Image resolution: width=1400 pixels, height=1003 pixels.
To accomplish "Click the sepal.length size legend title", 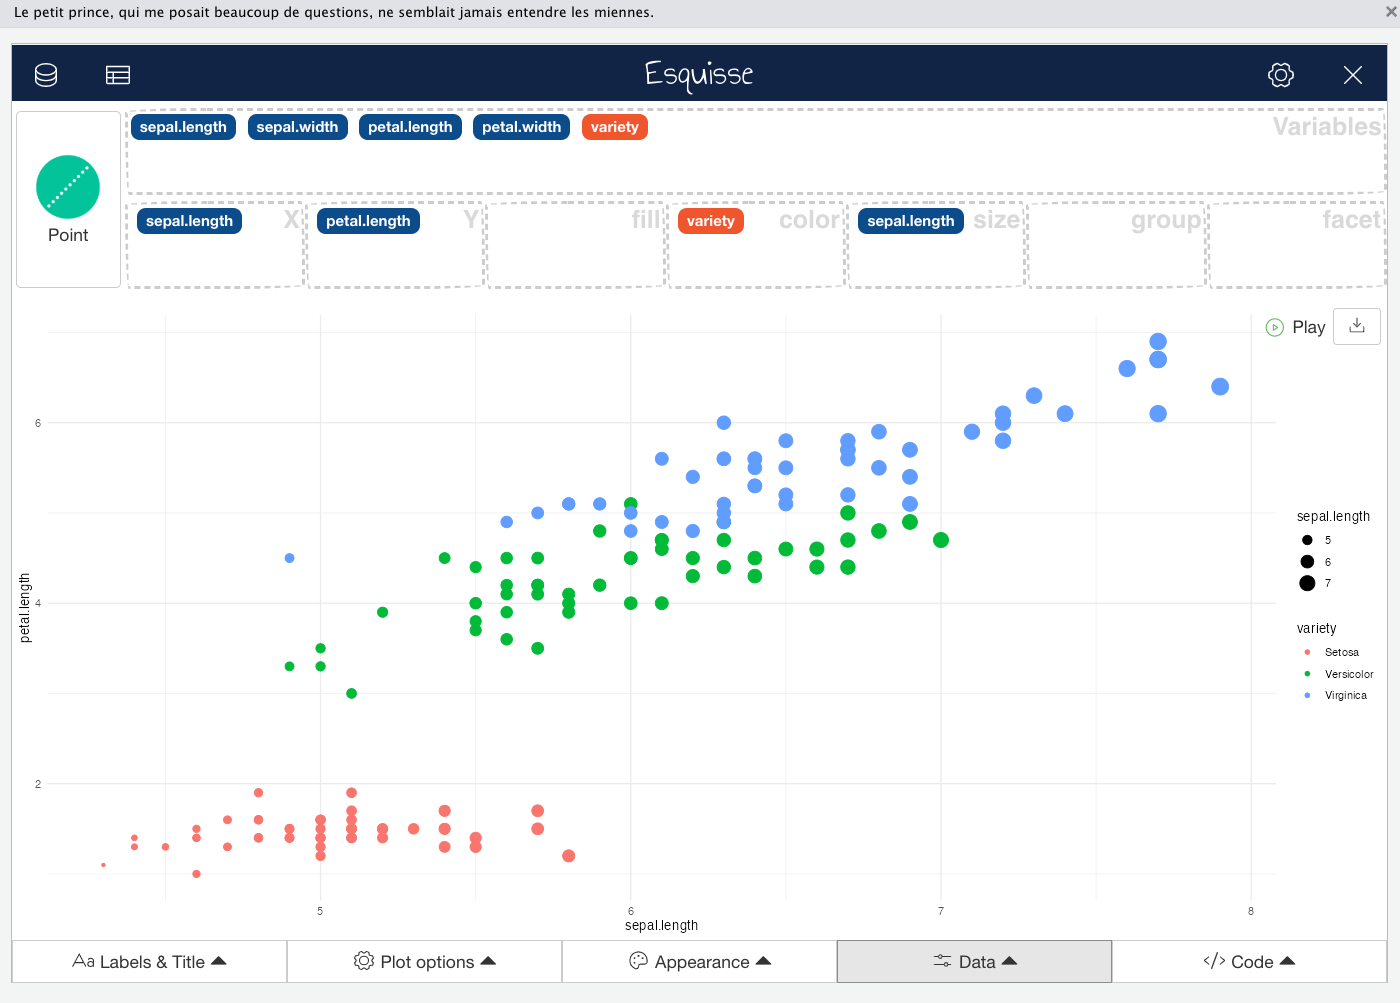I will (1333, 517).
